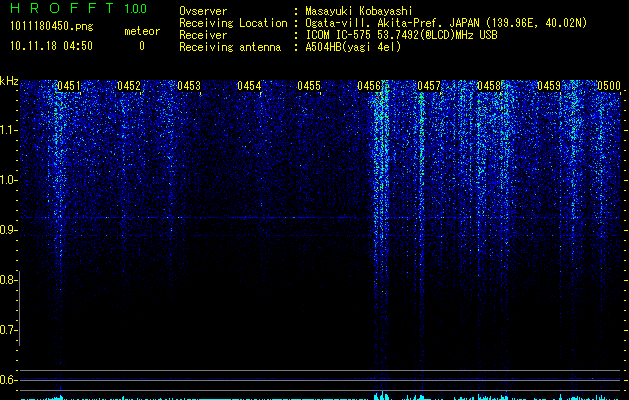Click the kHz axis unit label
Image resolution: width=629 pixels, height=400 pixels.
[9, 81]
